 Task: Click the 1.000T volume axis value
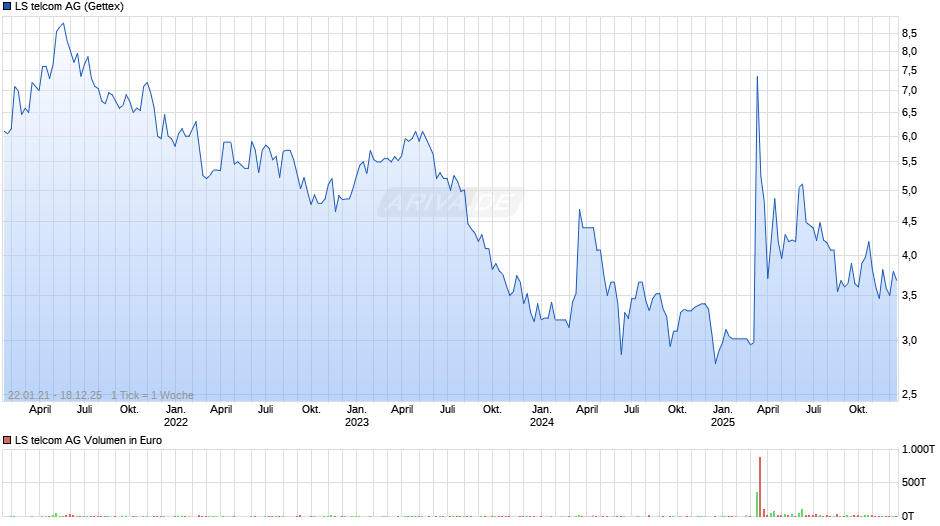pos(918,449)
